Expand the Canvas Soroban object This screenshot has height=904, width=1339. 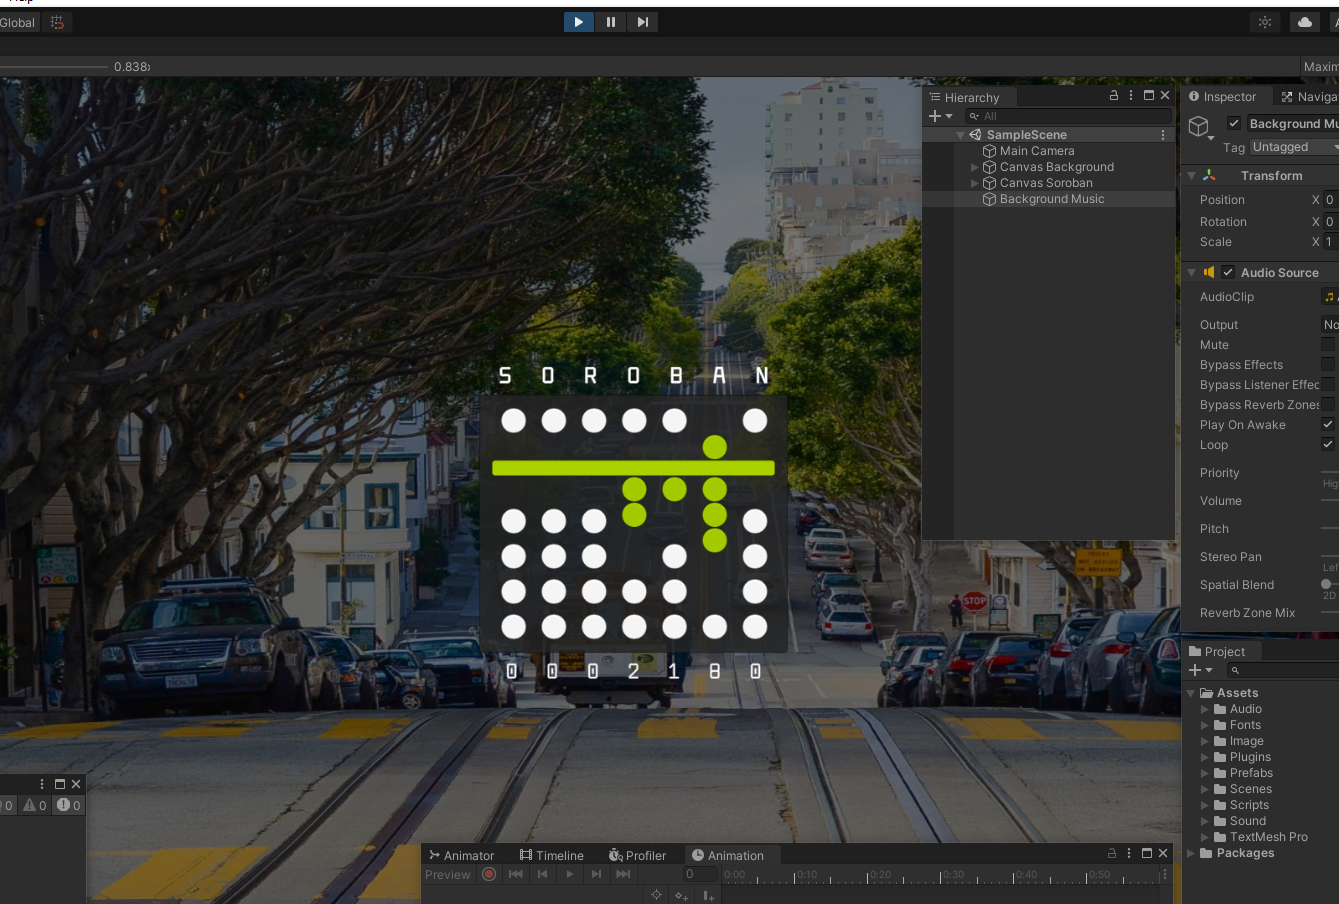point(974,183)
